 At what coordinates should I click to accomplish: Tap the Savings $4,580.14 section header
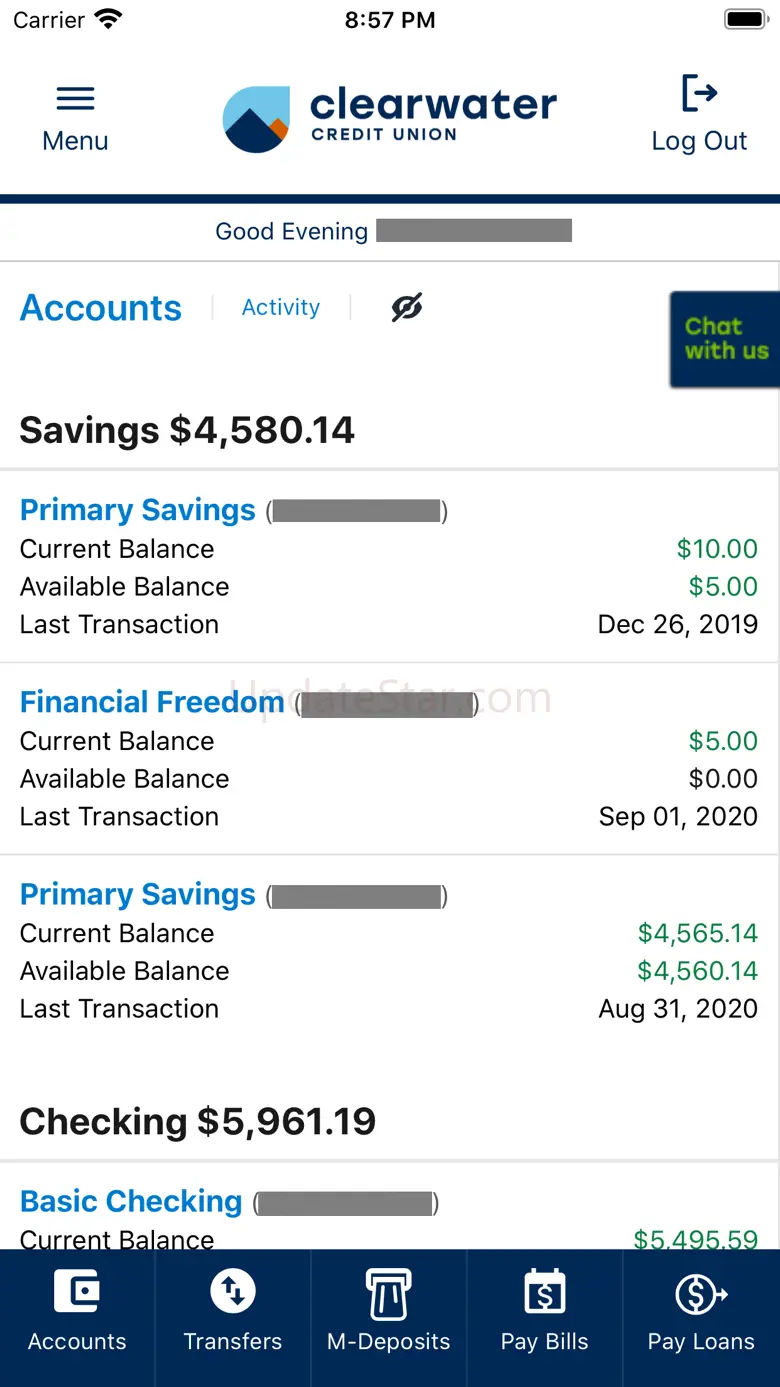tap(187, 430)
